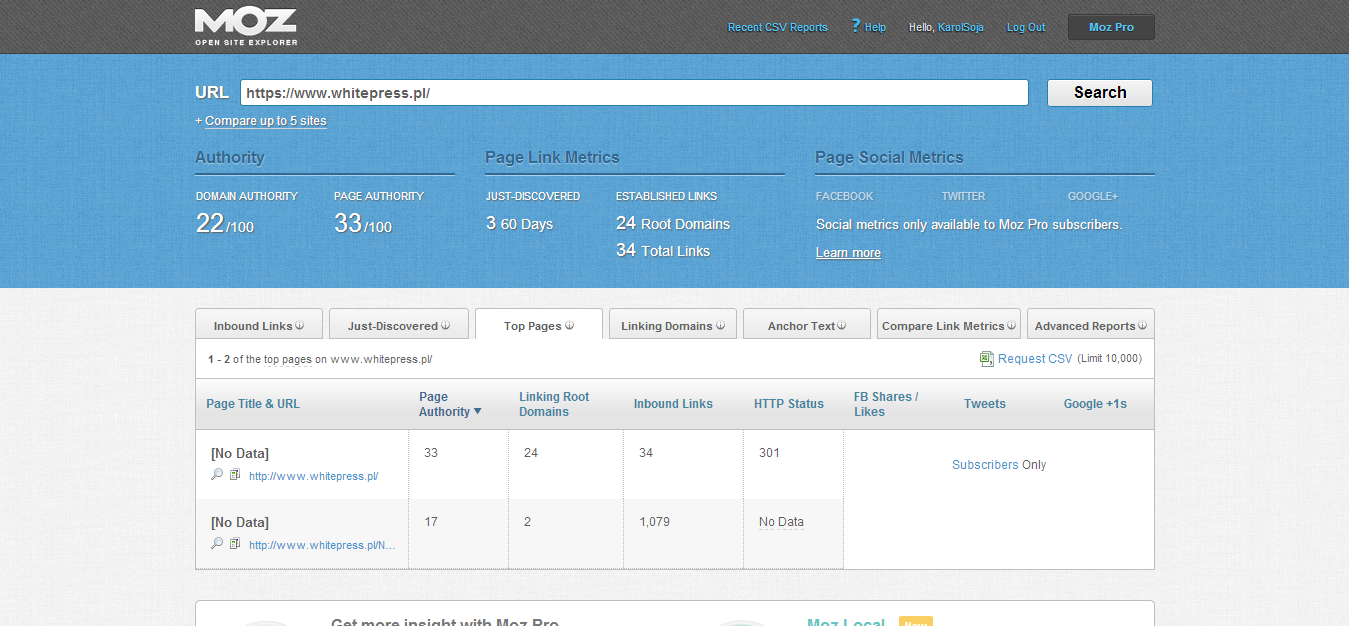
Task: Click the Compare up to 5 sites link
Action: pyautogui.click(x=266, y=121)
